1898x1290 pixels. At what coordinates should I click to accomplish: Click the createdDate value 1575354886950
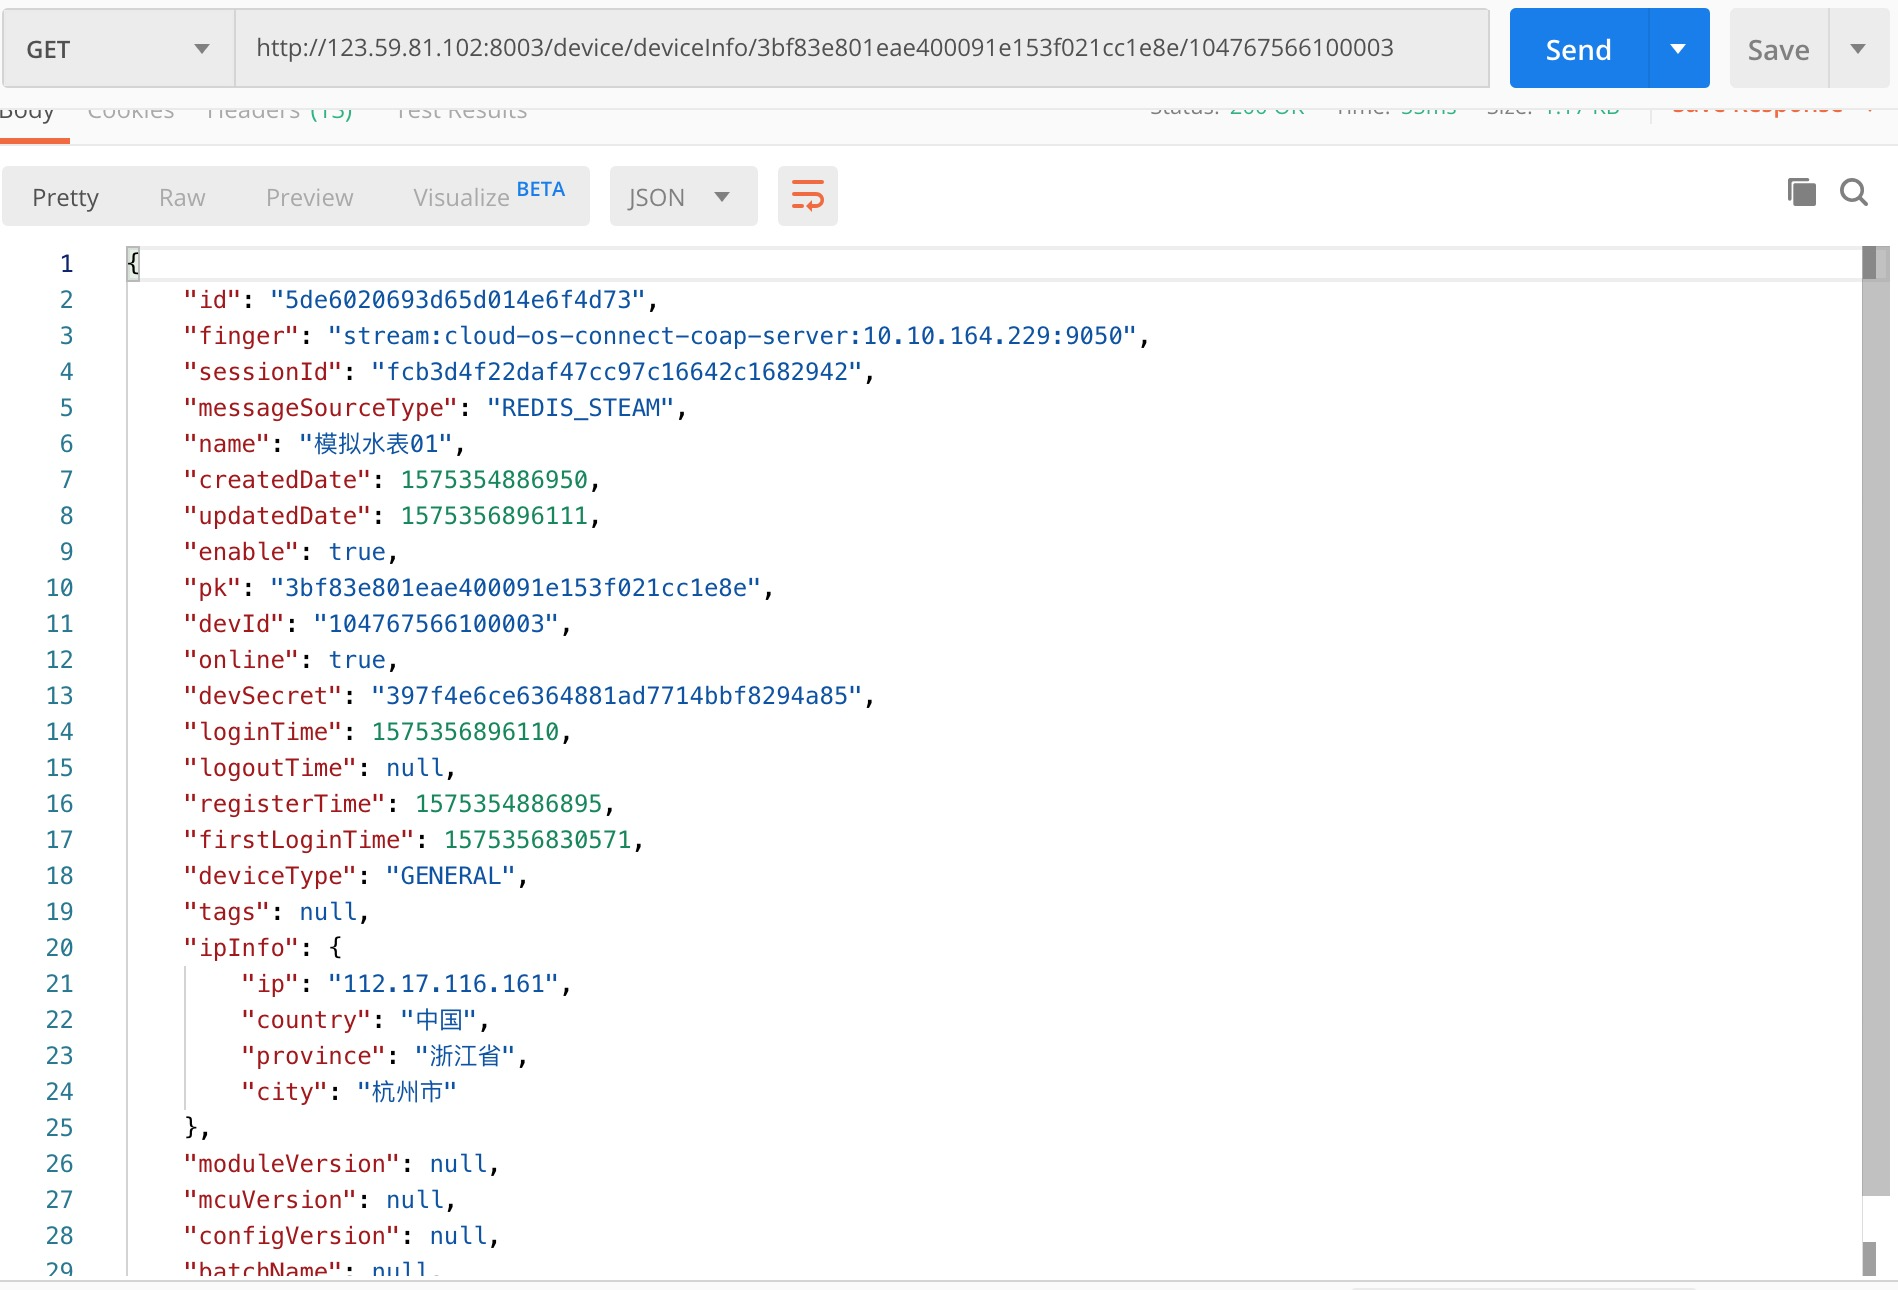[494, 479]
